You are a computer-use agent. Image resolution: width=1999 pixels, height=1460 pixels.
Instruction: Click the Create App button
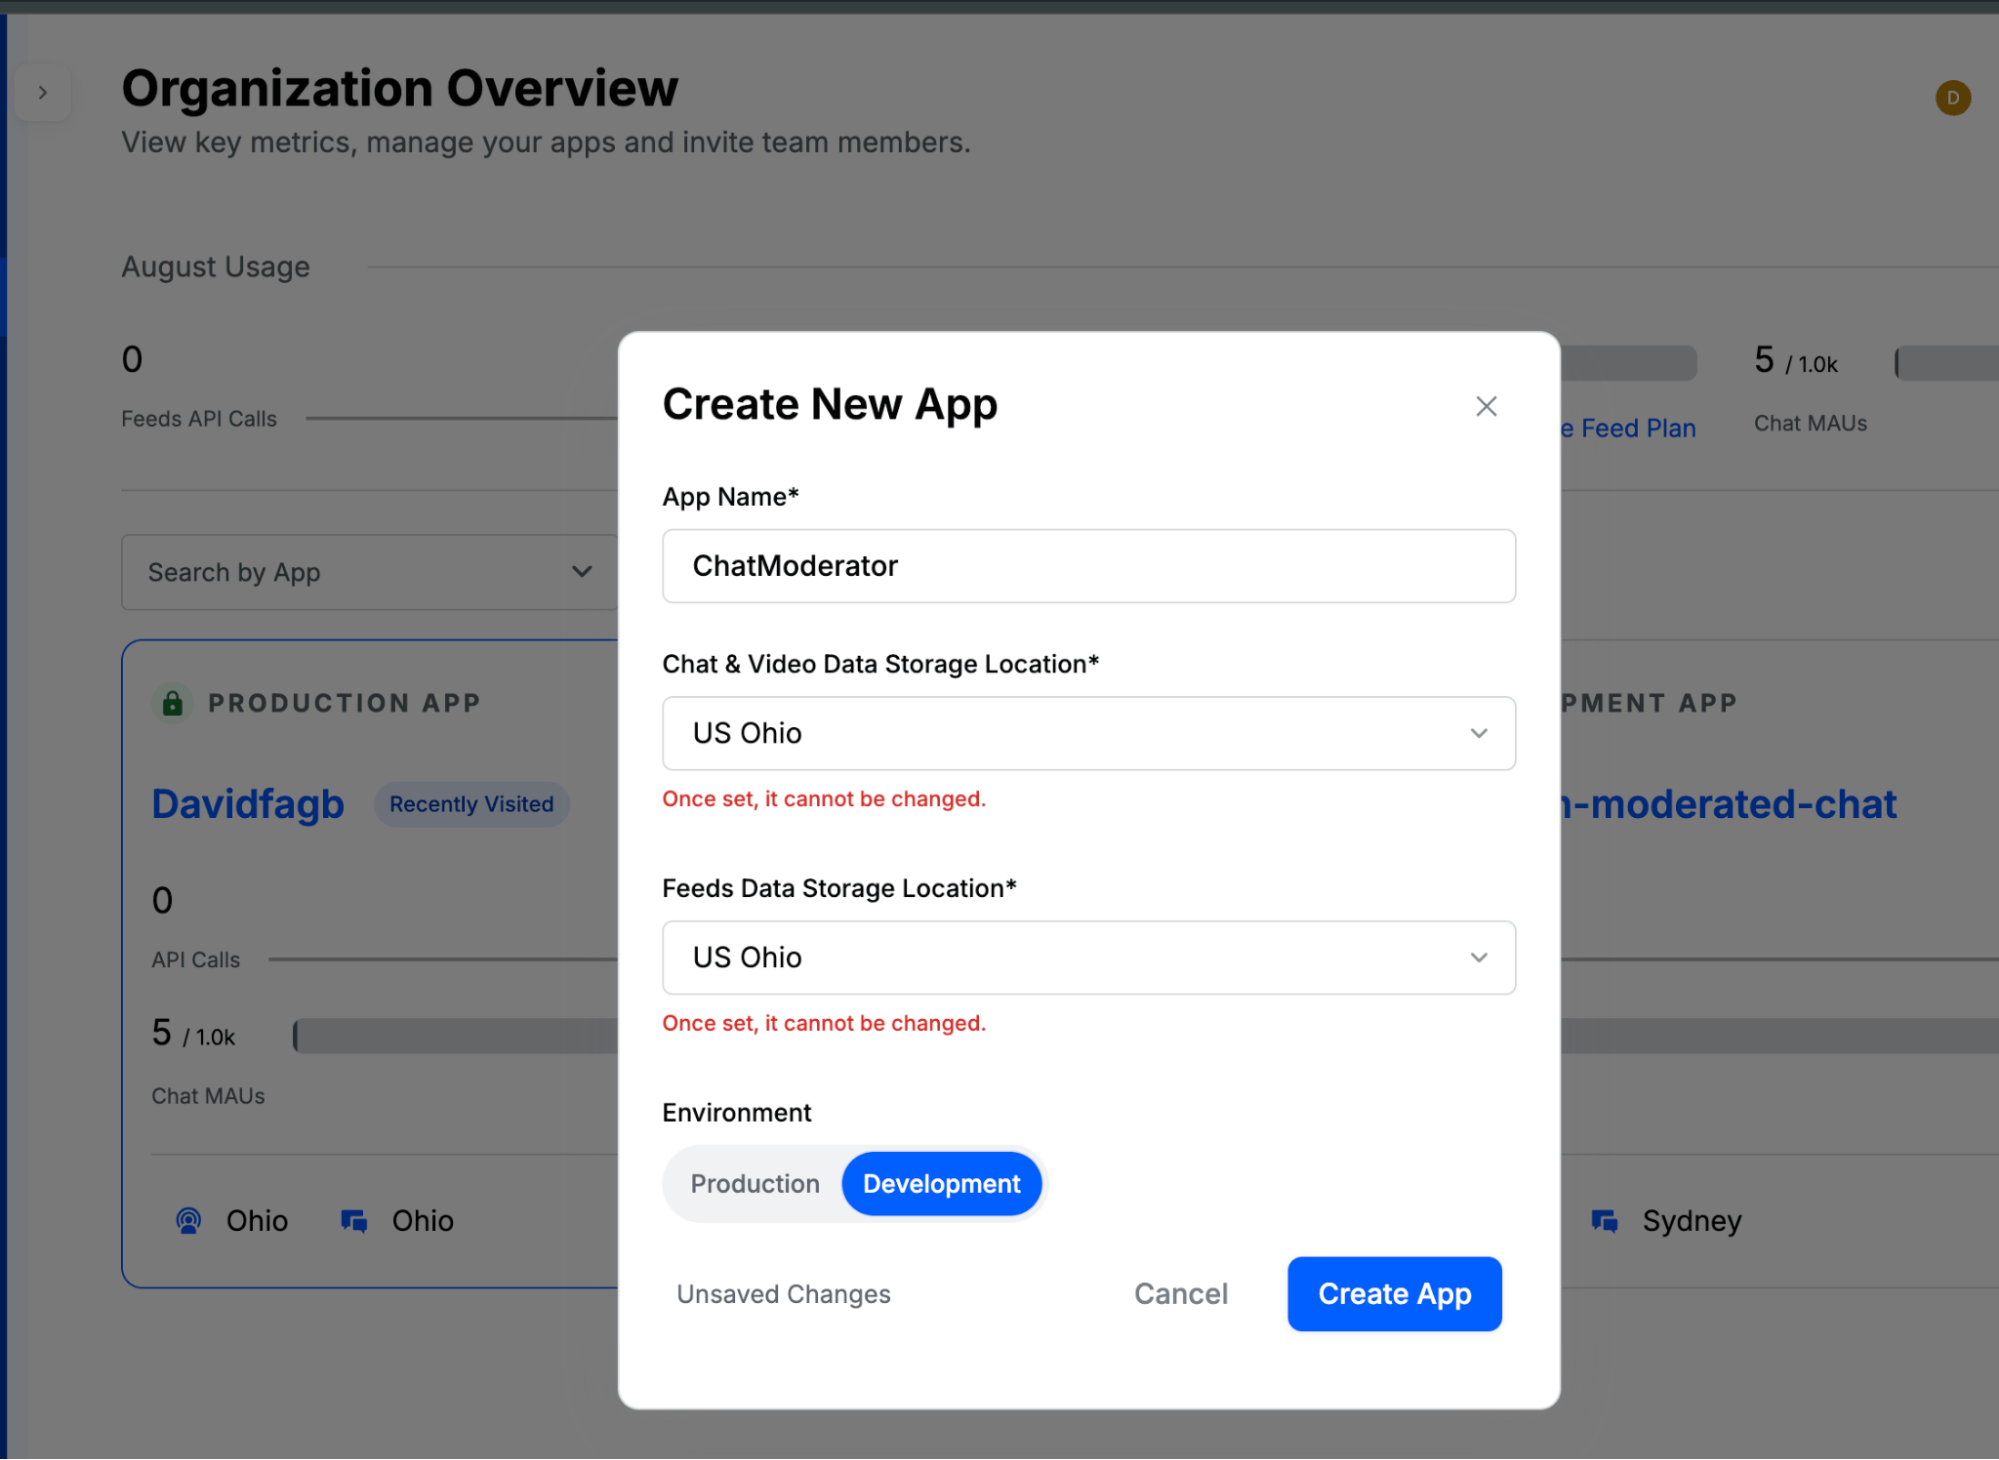pos(1394,1294)
